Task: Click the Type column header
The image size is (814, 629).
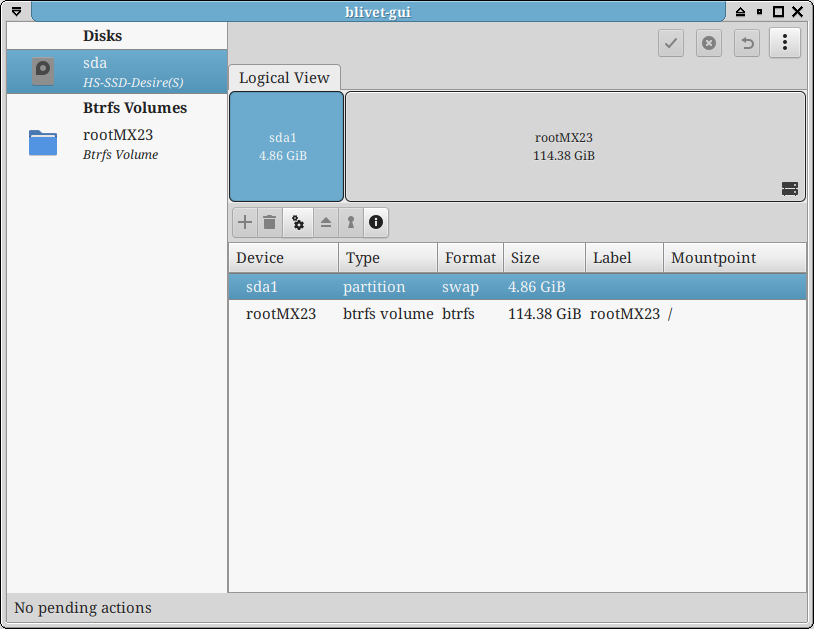Action: pos(388,258)
